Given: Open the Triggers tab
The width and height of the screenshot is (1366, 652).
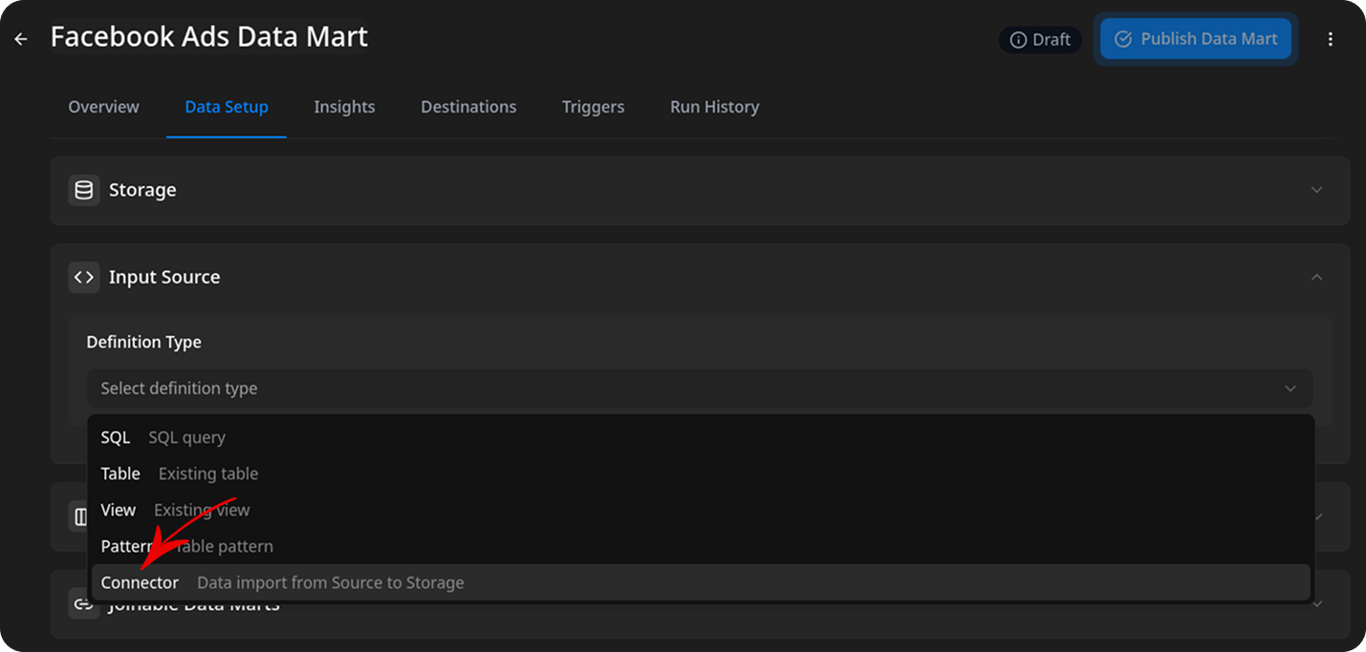Looking at the screenshot, I should tap(593, 107).
